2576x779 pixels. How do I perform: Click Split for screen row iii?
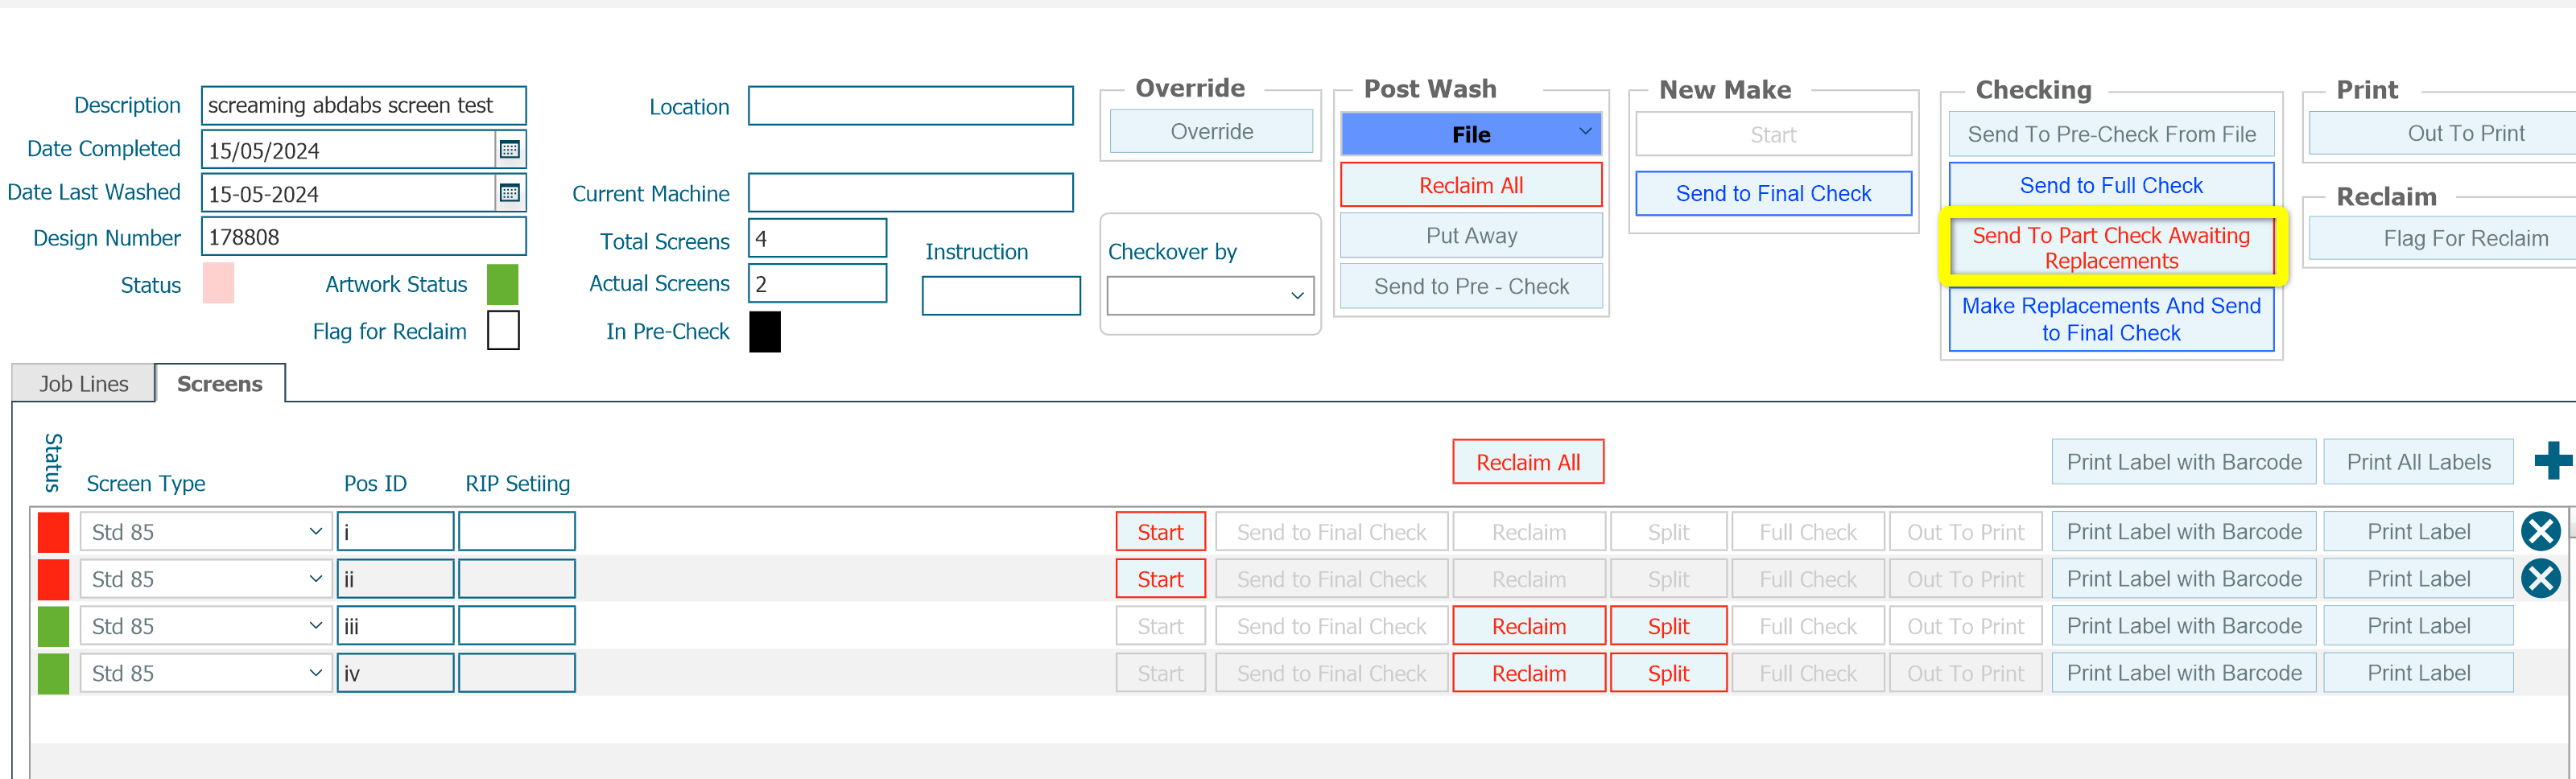(x=1668, y=625)
